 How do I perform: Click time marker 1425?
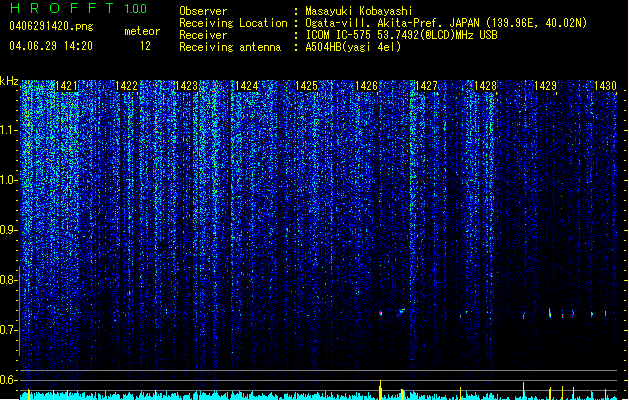click(306, 86)
